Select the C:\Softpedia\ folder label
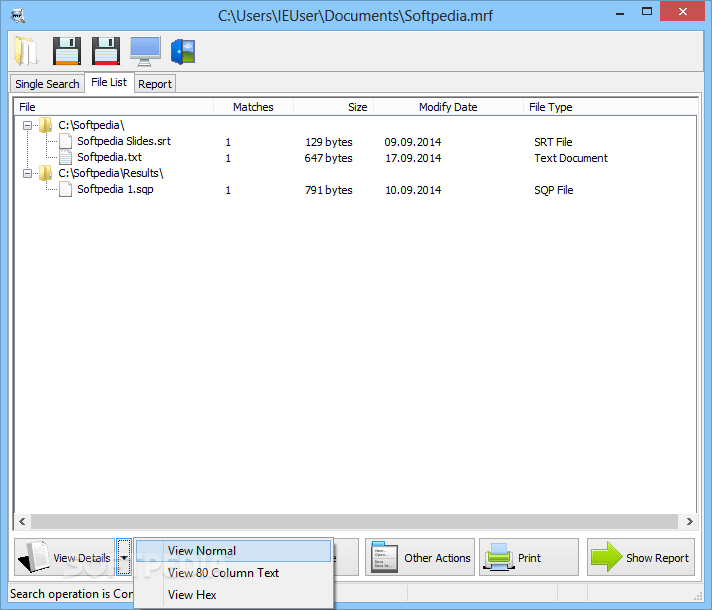Screen dimensions: 712x610 (91, 125)
